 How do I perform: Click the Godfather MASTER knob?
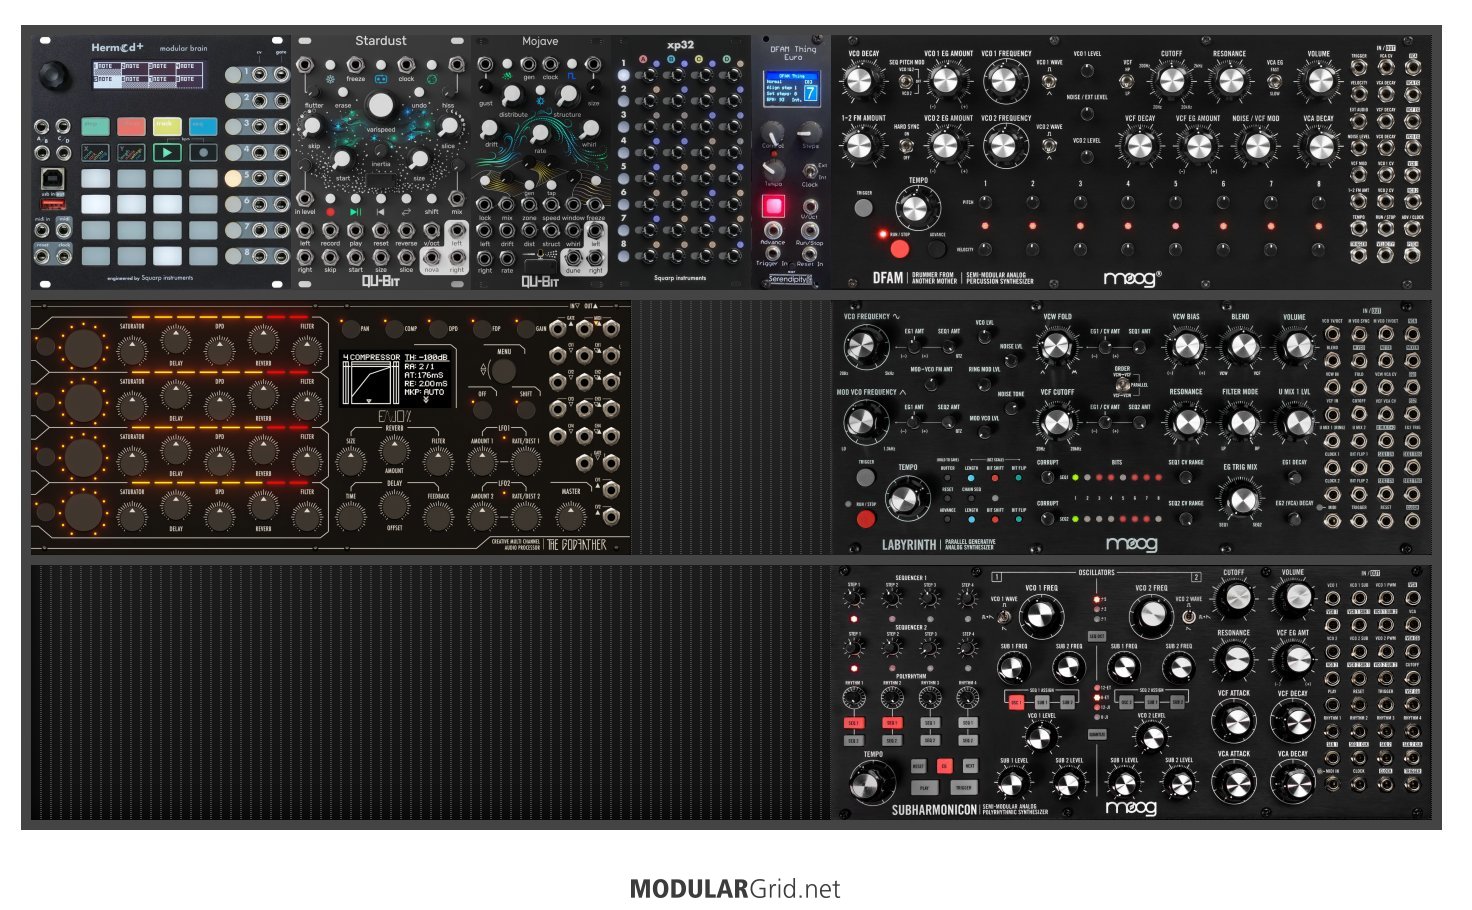(x=571, y=516)
